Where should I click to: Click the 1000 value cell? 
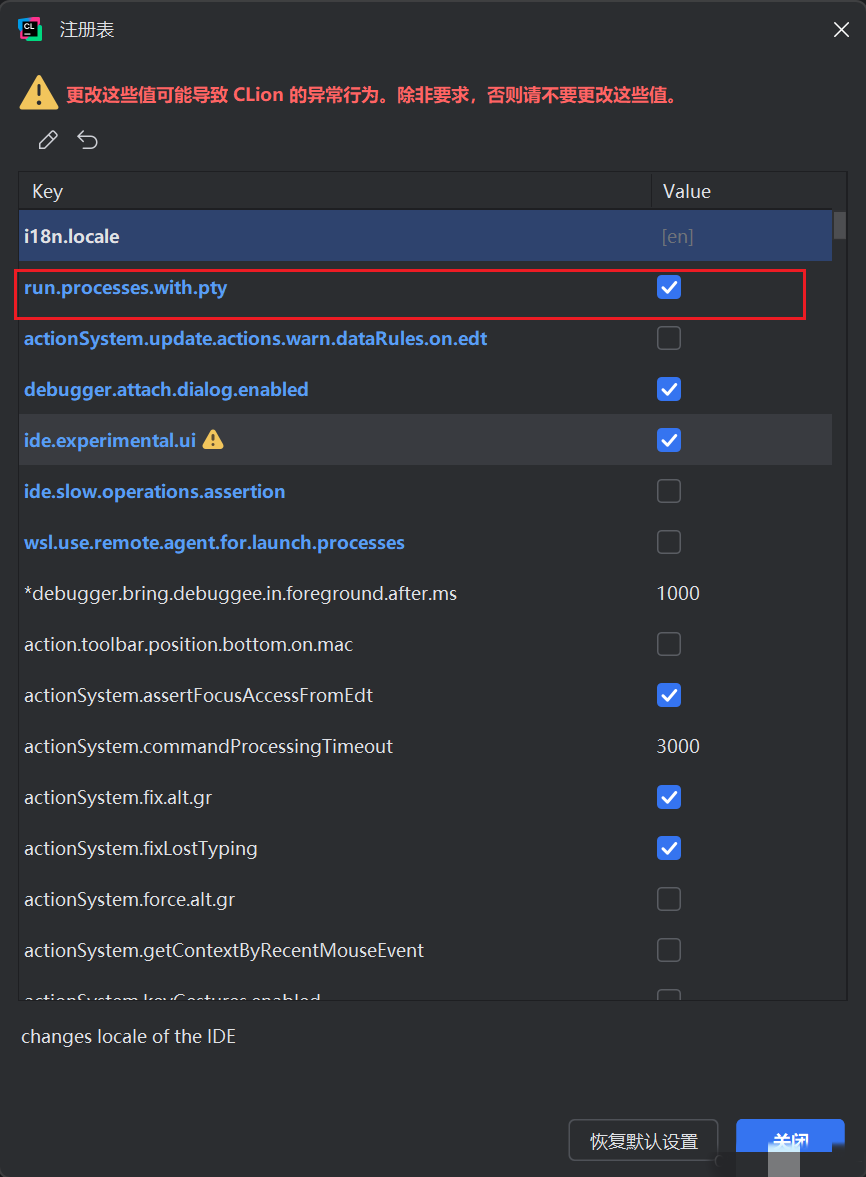[678, 594]
